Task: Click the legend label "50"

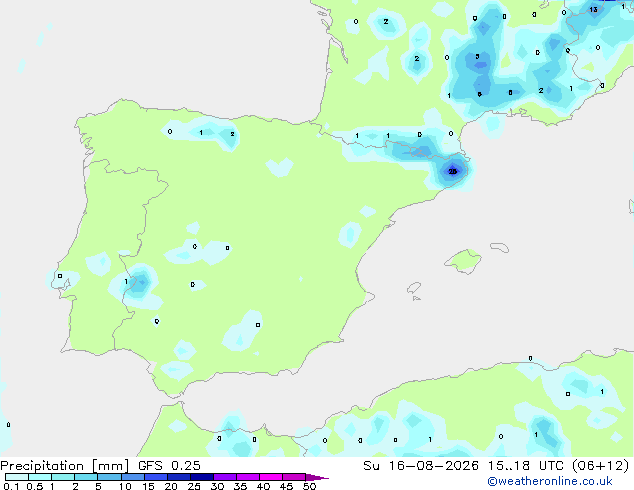Action: (309, 486)
